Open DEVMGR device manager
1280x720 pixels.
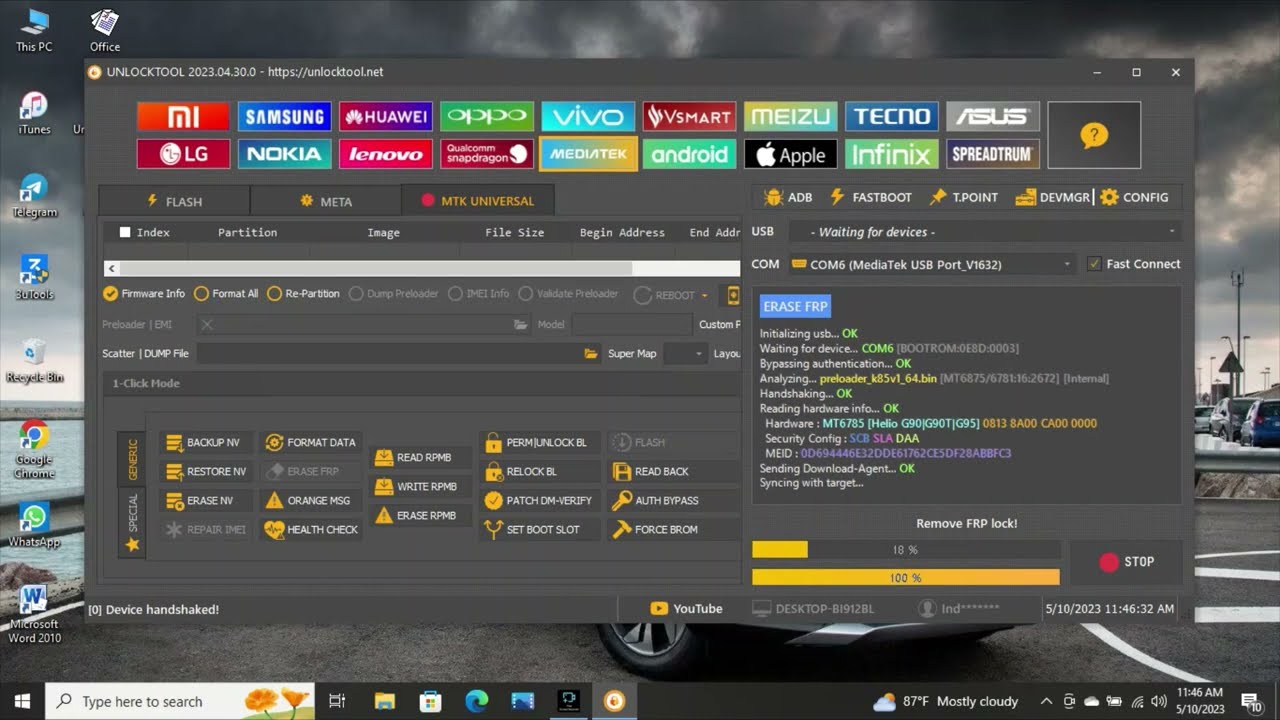tap(1053, 197)
